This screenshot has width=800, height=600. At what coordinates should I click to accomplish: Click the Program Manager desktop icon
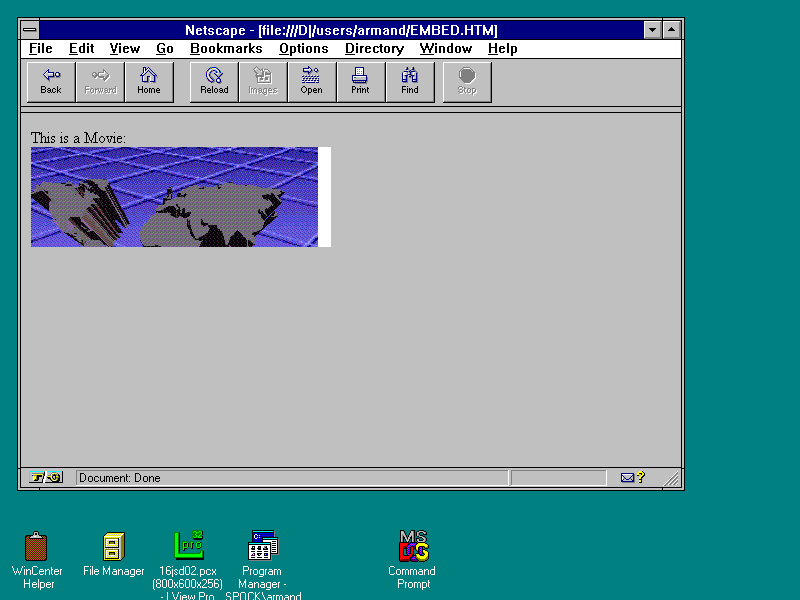pos(263,547)
